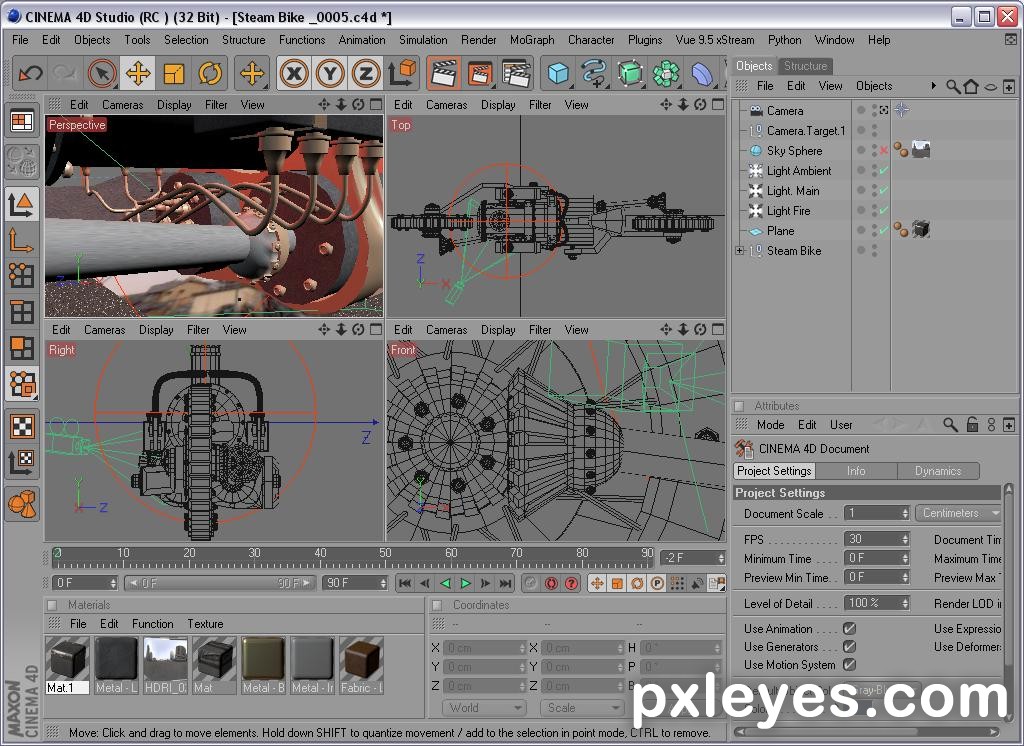Image resolution: width=1024 pixels, height=746 pixels.
Task: Select the HDRI material thumbnail
Action: point(165,665)
